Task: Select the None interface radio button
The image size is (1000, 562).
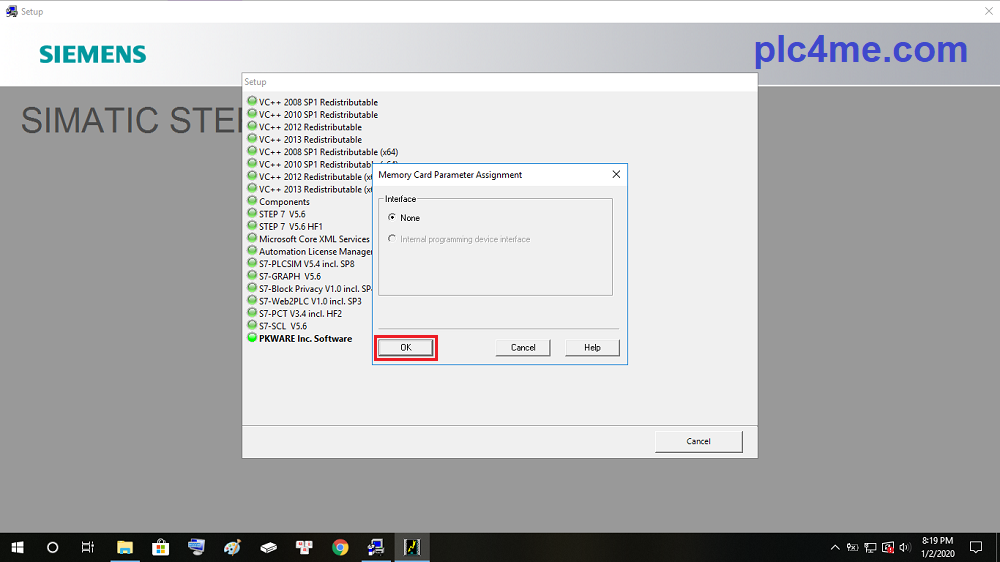Action: coord(391,218)
